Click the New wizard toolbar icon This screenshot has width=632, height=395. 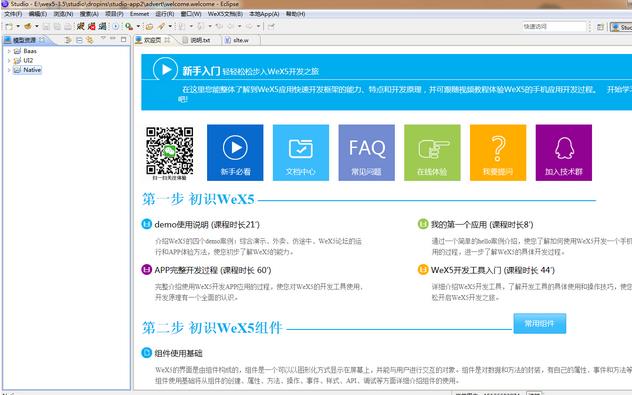9,26
